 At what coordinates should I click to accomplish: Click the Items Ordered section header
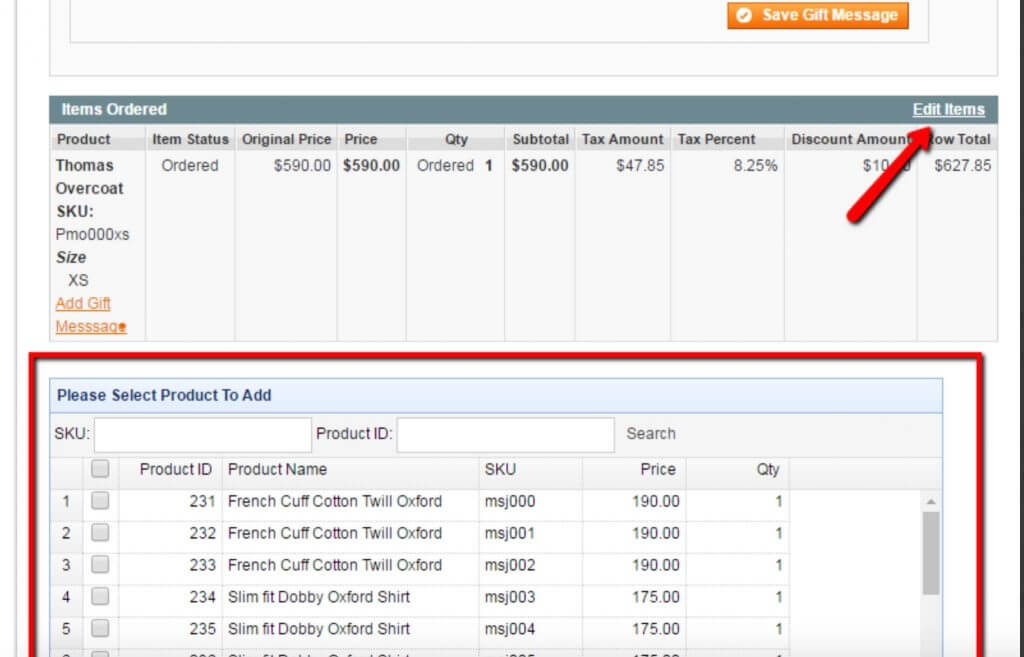coord(114,110)
